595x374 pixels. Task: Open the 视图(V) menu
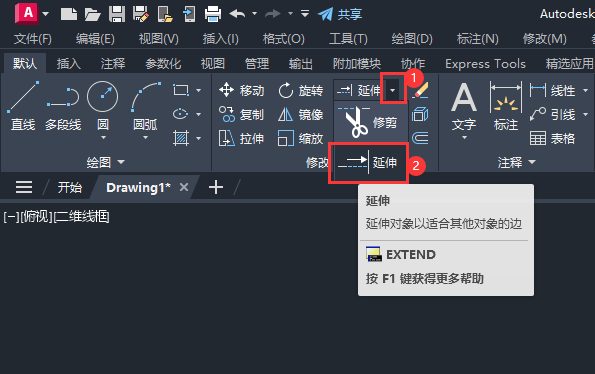click(159, 39)
